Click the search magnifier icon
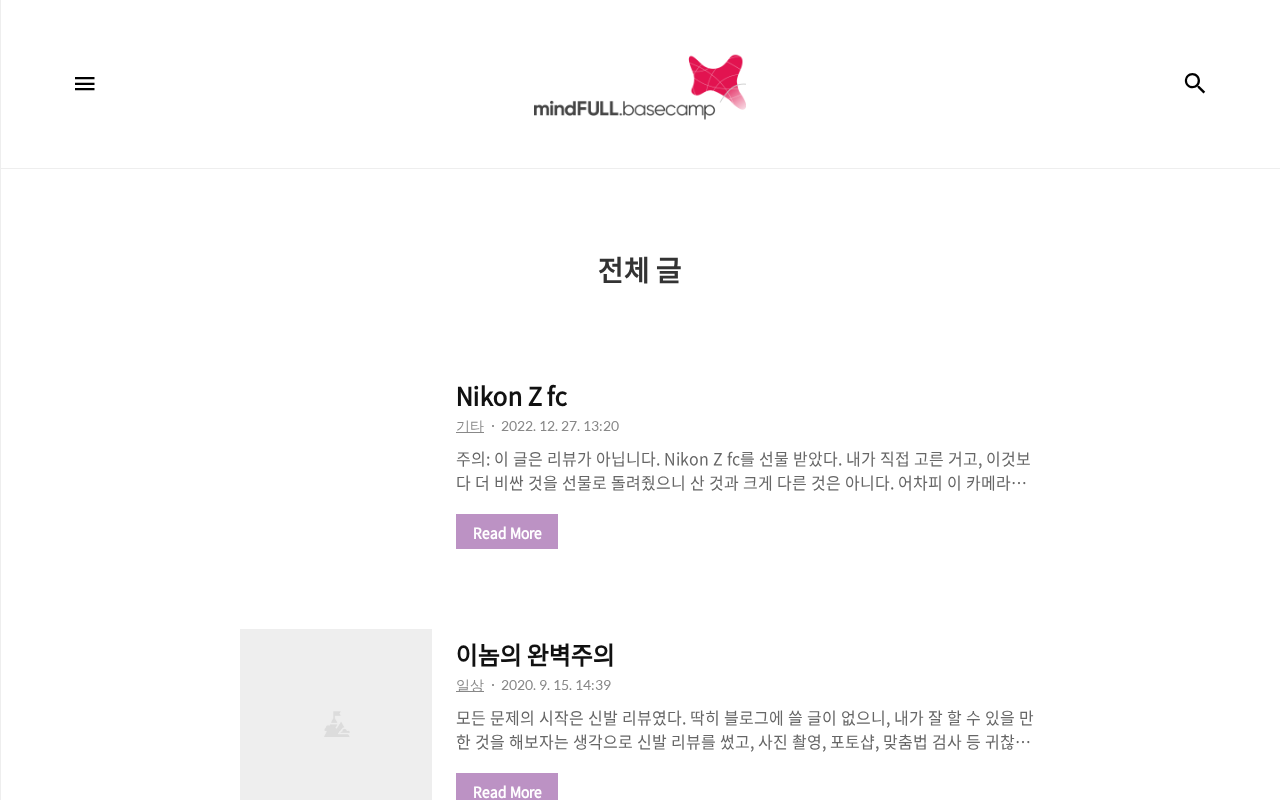 tap(1195, 84)
